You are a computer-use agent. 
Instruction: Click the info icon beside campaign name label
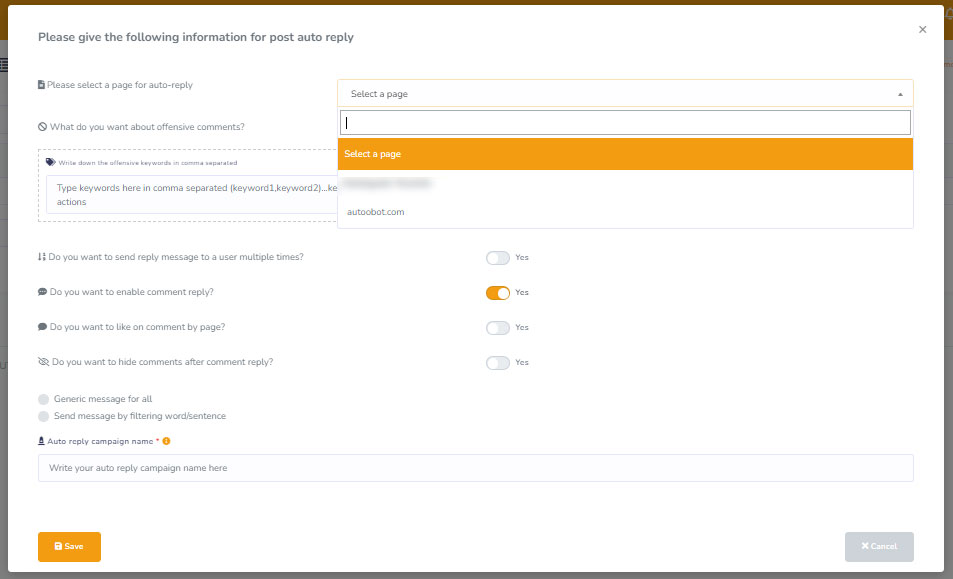[x=166, y=441]
